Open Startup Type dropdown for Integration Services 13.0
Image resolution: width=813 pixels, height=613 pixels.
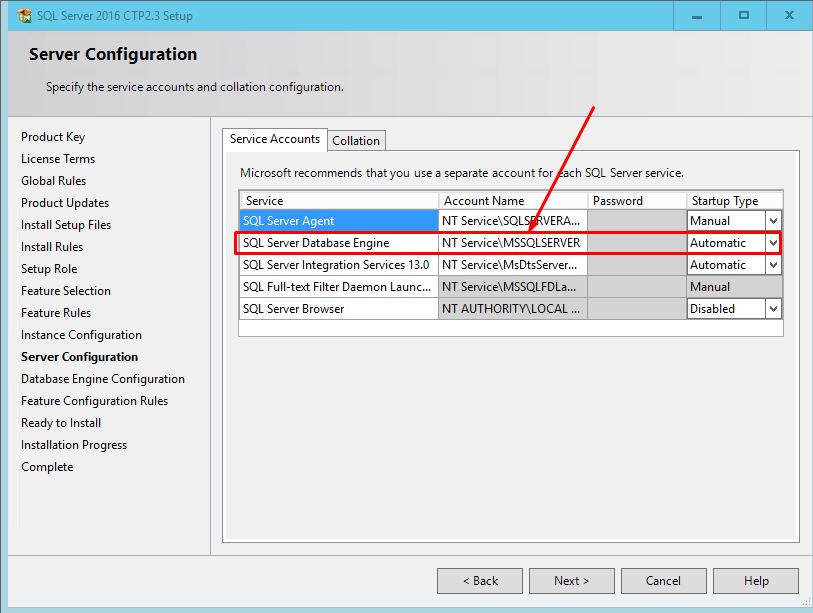[773, 265]
